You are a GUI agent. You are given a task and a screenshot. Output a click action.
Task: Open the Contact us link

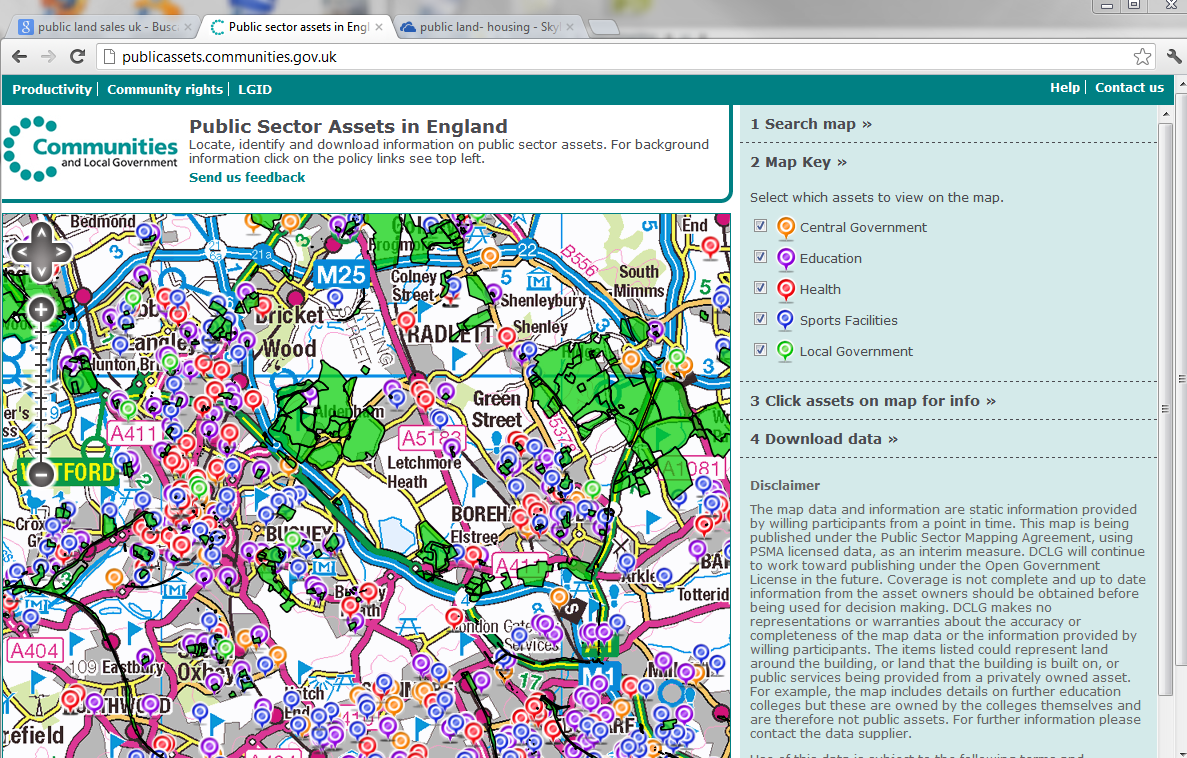click(x=1129, y=88)
